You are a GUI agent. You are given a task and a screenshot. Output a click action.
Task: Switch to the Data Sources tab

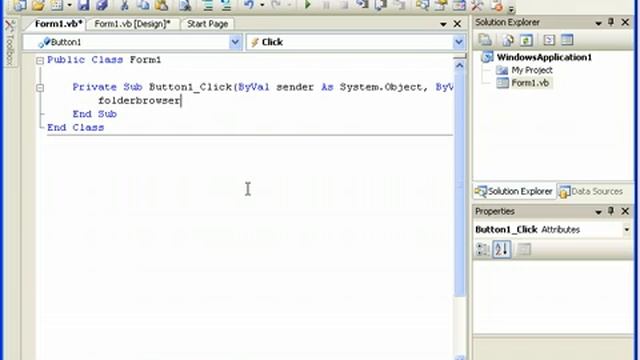pos(591,191)
